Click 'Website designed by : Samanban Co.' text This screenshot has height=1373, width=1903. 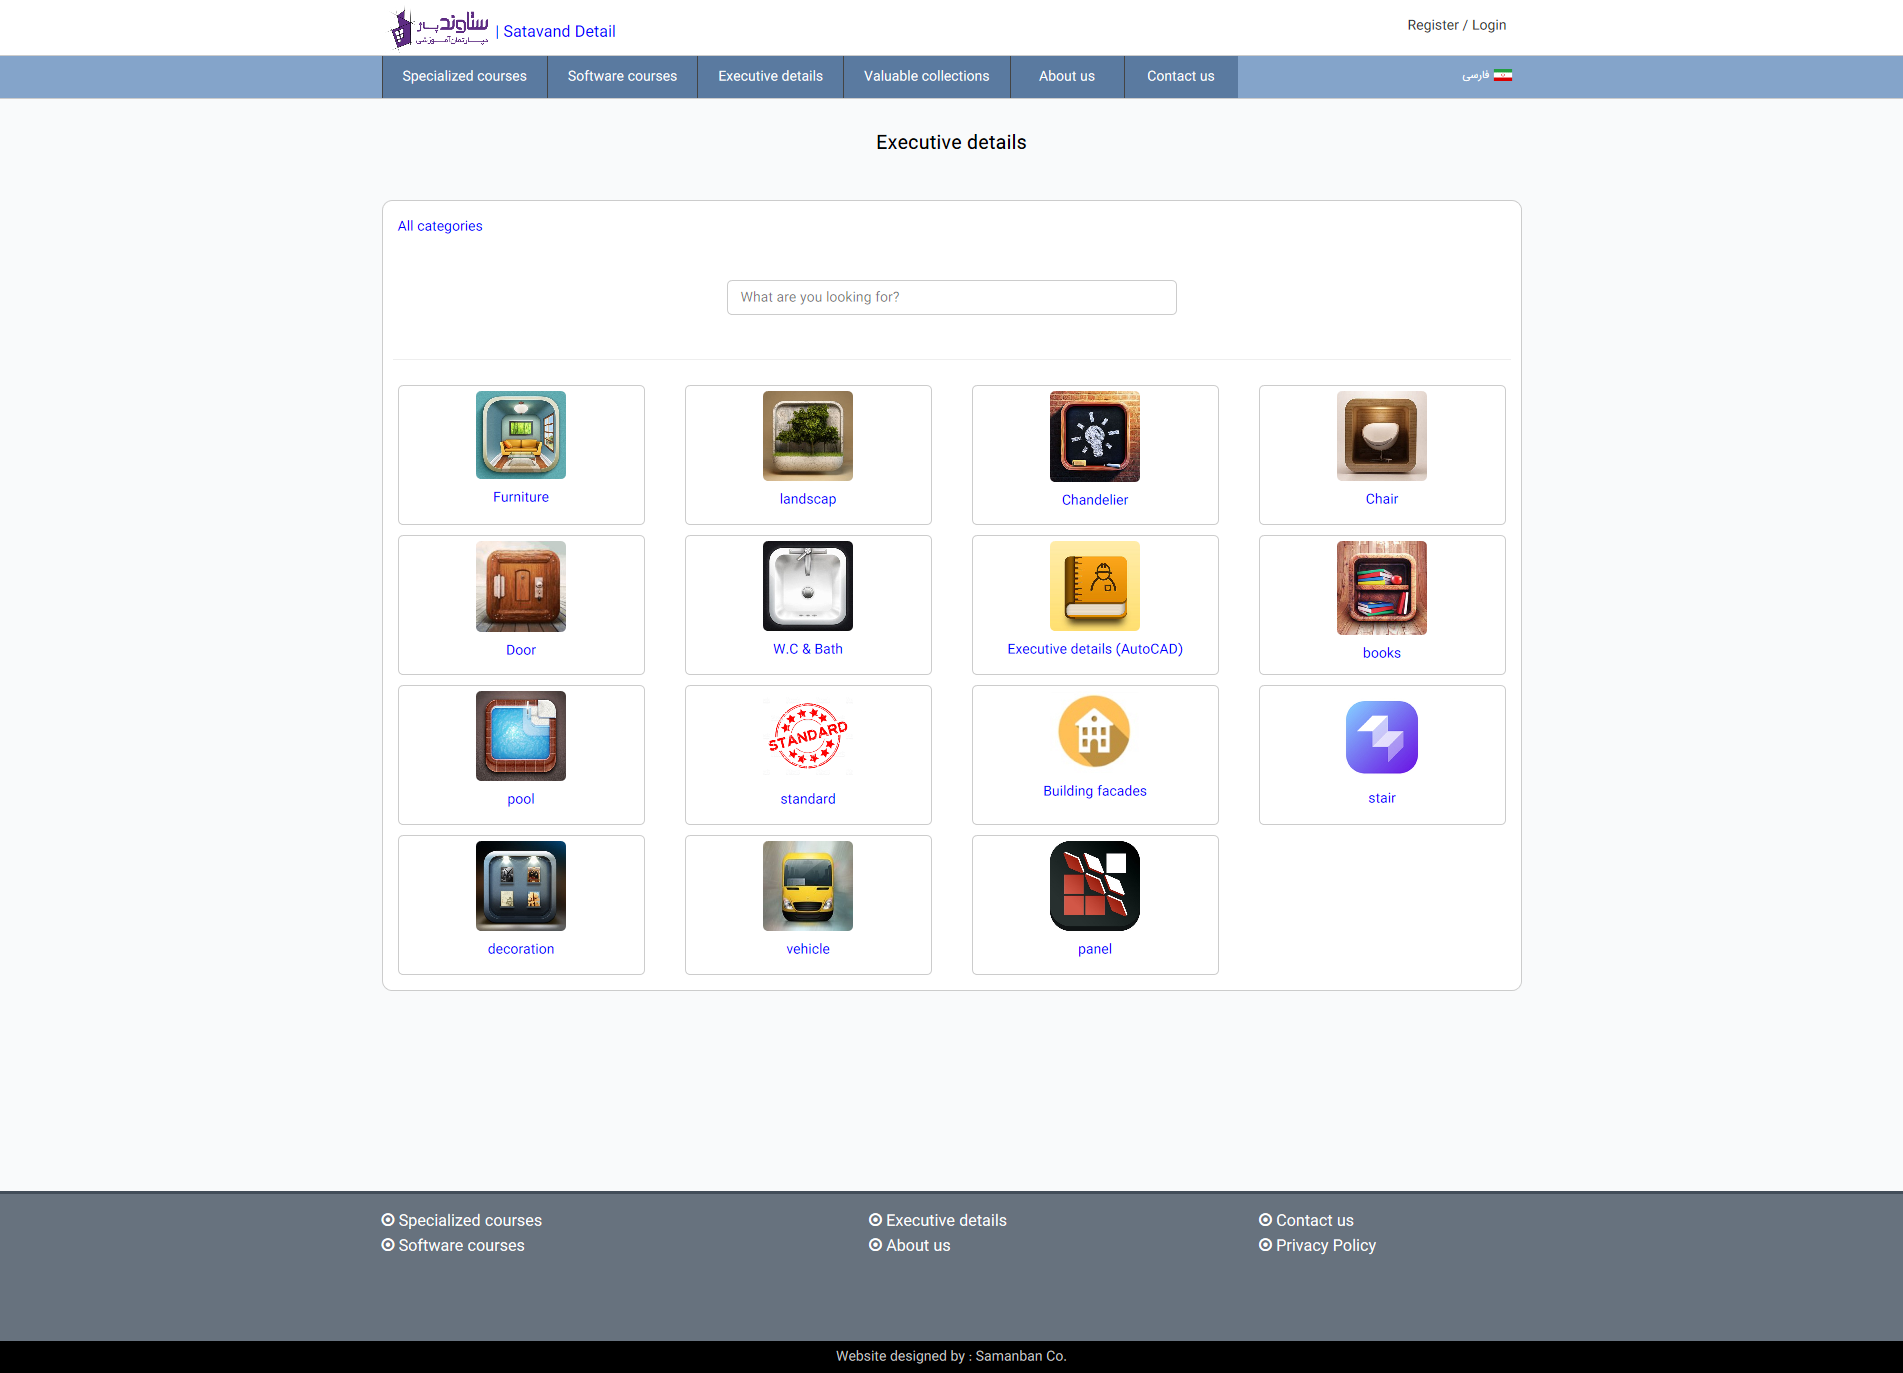(x=951, y=1356)
